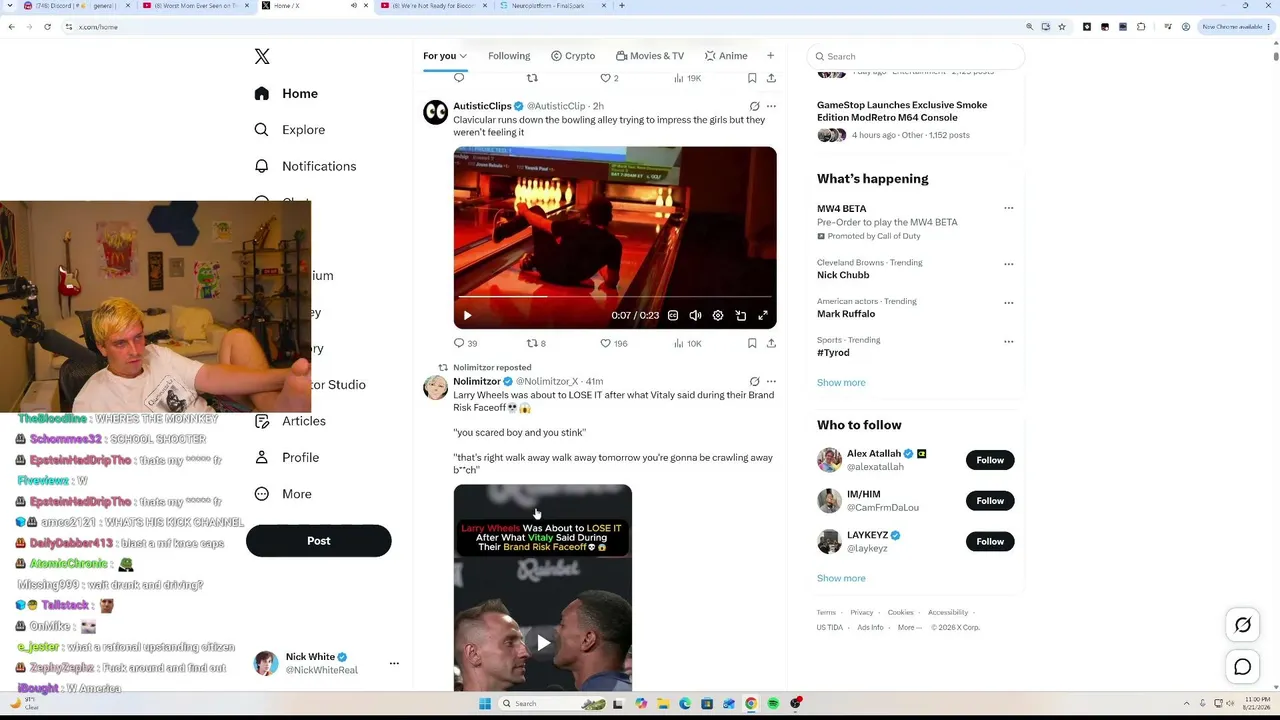The height and width of the screenshot is (720, 1280).
Task: Share the post with 19K views
Action: click(771, 78)
